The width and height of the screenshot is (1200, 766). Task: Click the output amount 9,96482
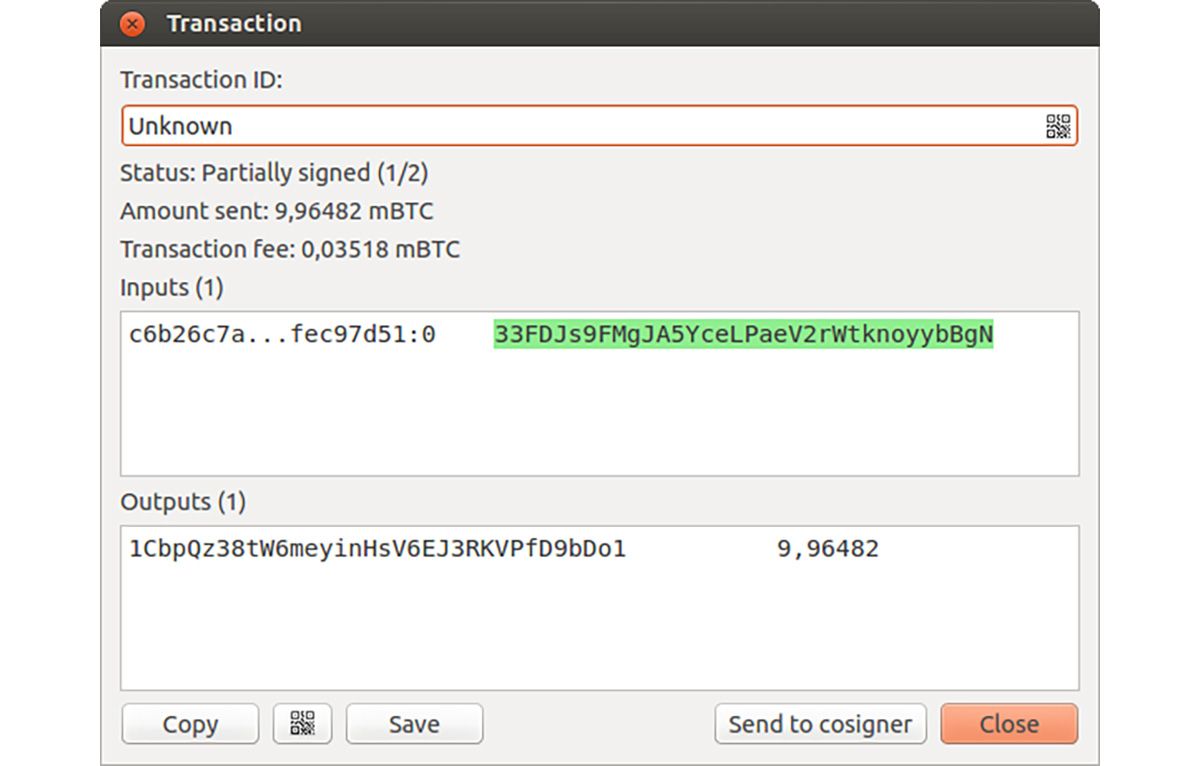(x=828, y=548)
